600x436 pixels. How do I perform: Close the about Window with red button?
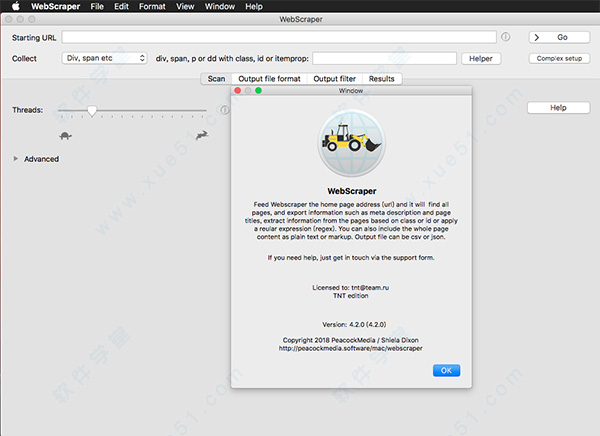pos(238,90)
